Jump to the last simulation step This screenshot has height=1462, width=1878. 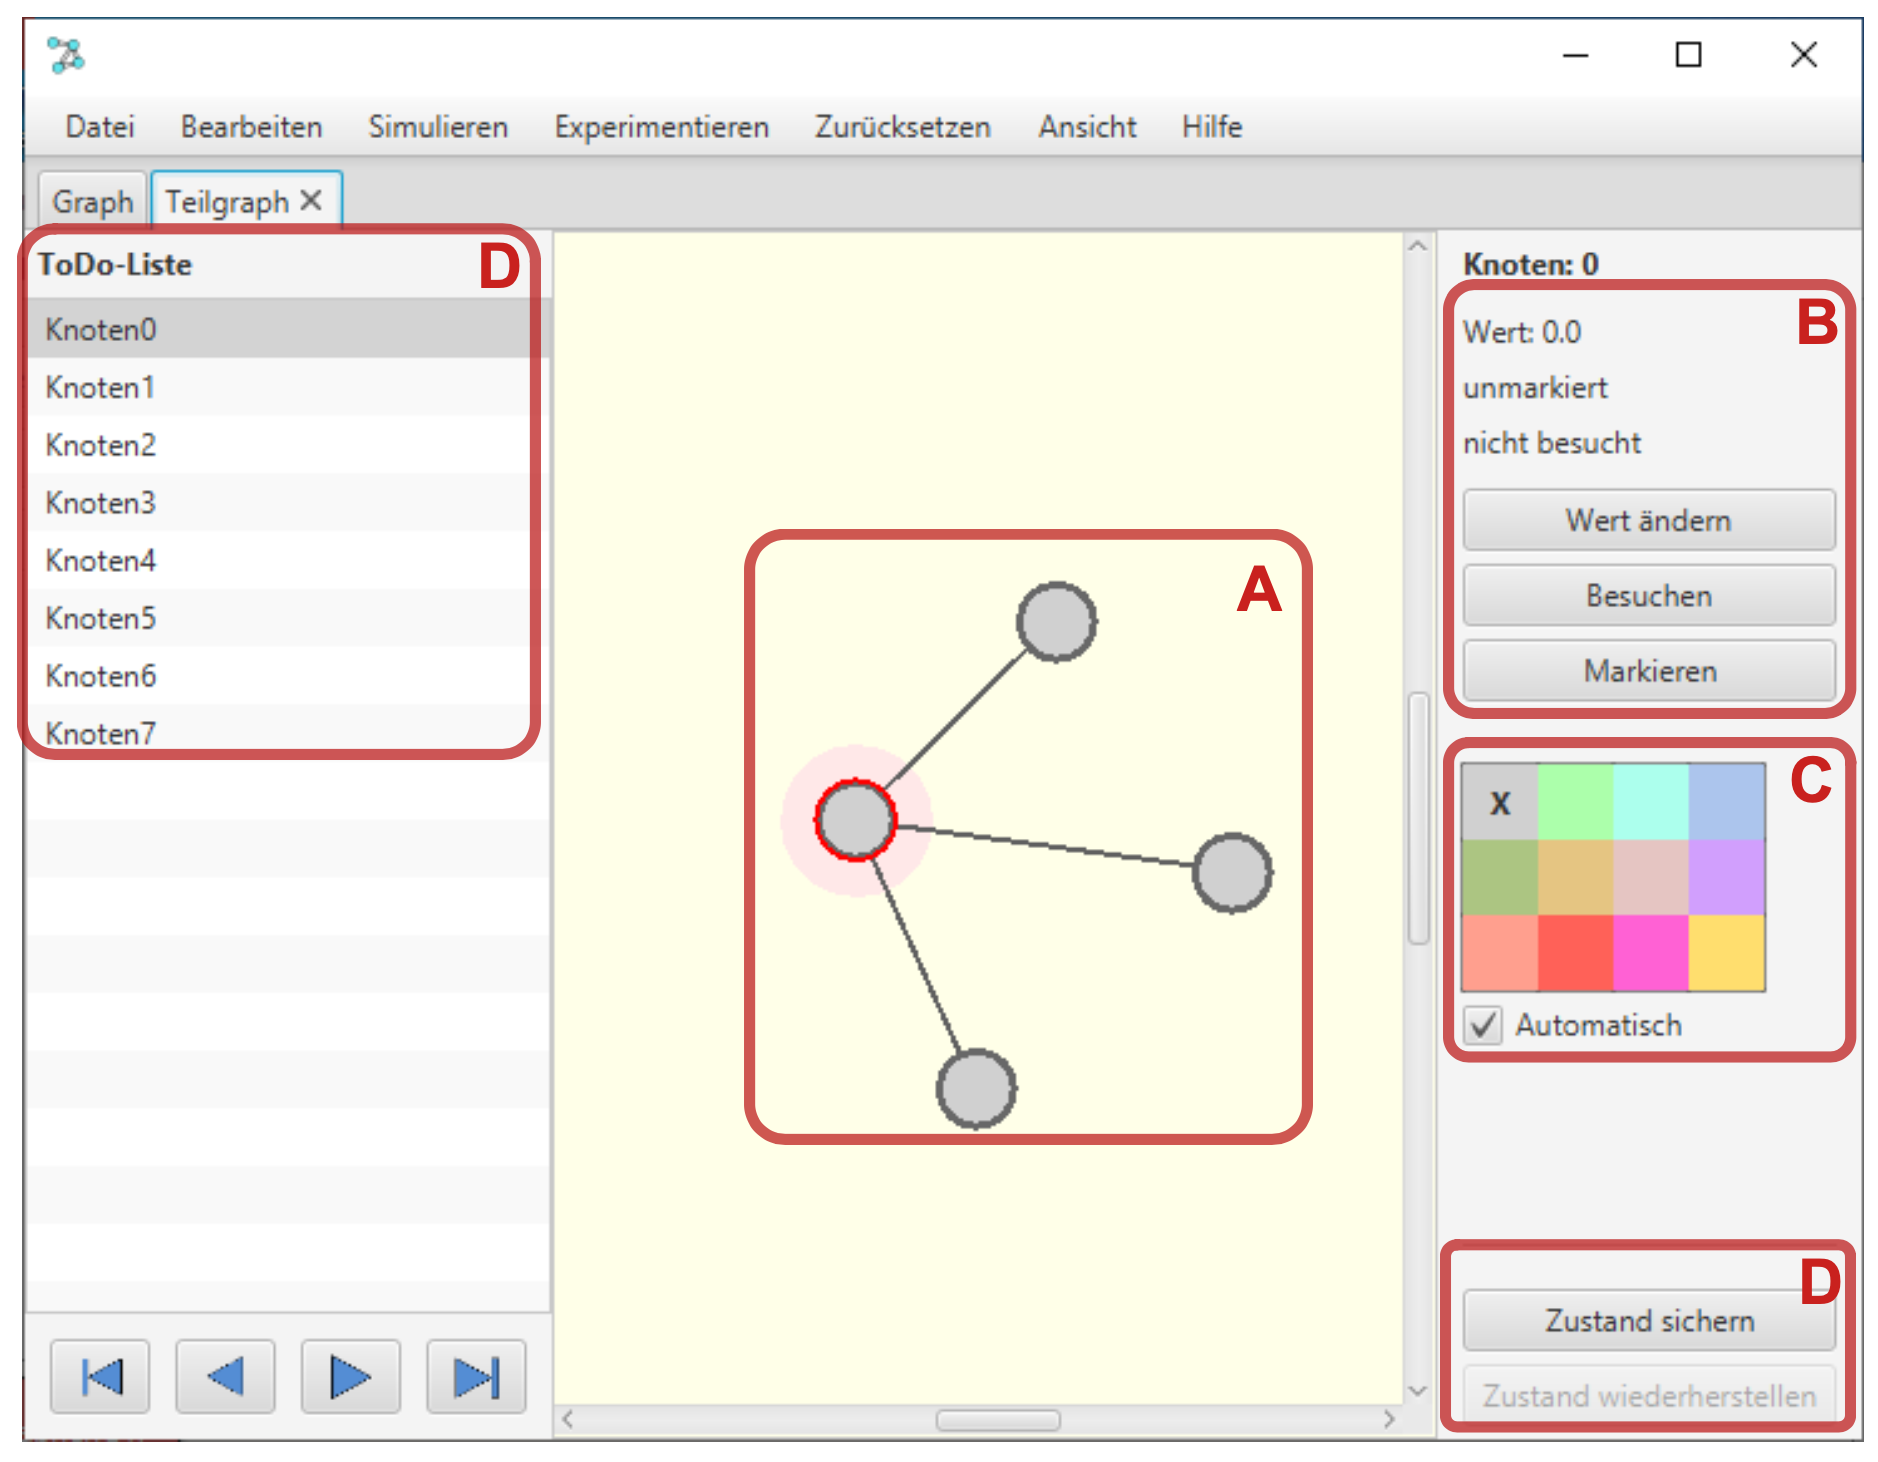(476, 1377)
